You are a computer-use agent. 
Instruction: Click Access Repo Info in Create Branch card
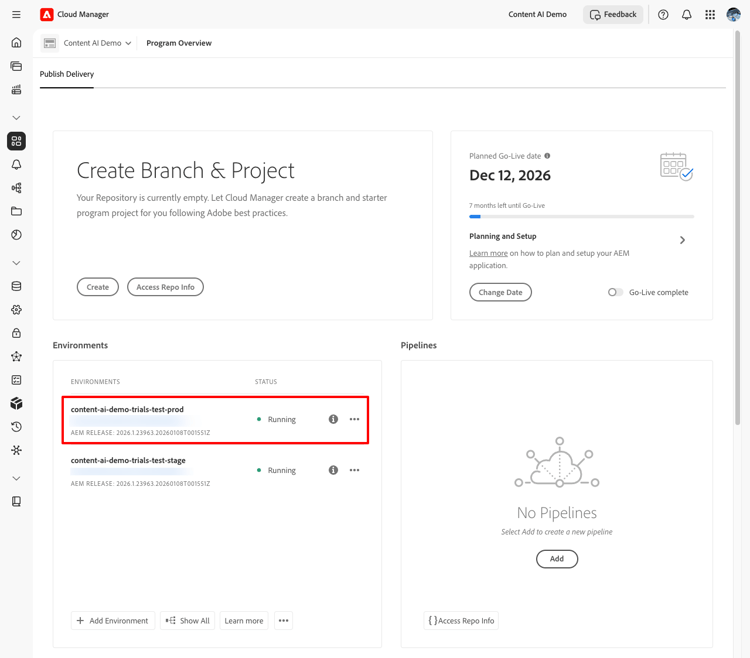[165, 287]
